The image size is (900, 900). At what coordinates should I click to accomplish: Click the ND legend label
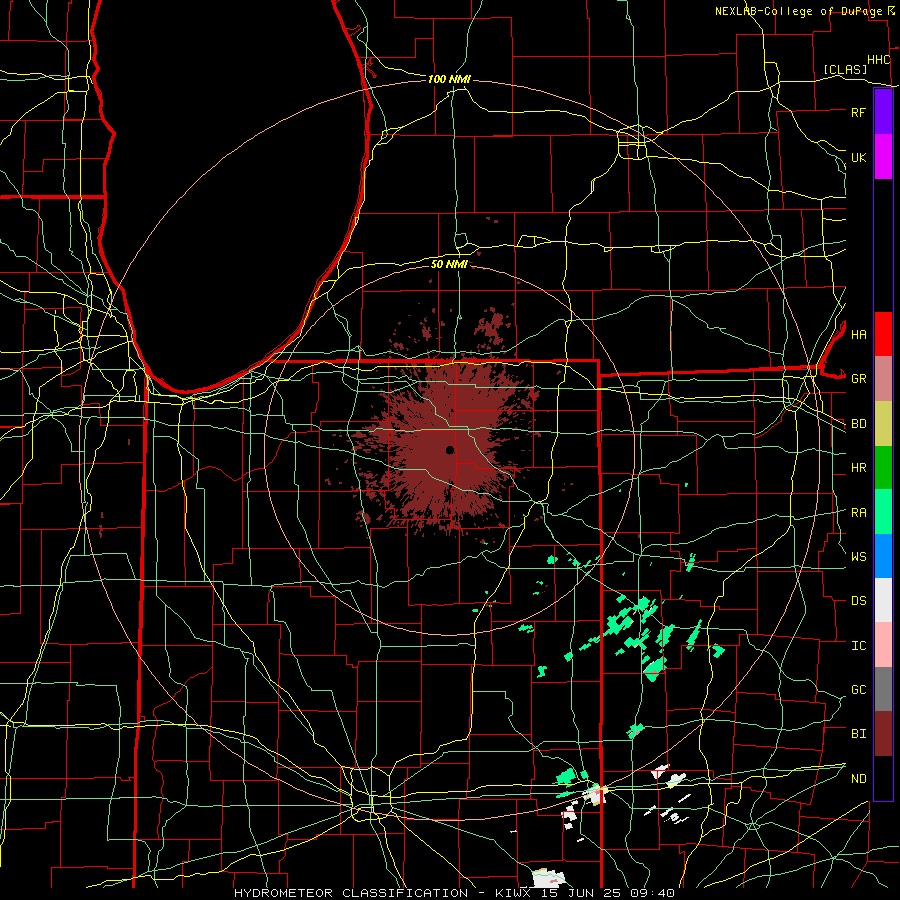(x=858, y=779)
